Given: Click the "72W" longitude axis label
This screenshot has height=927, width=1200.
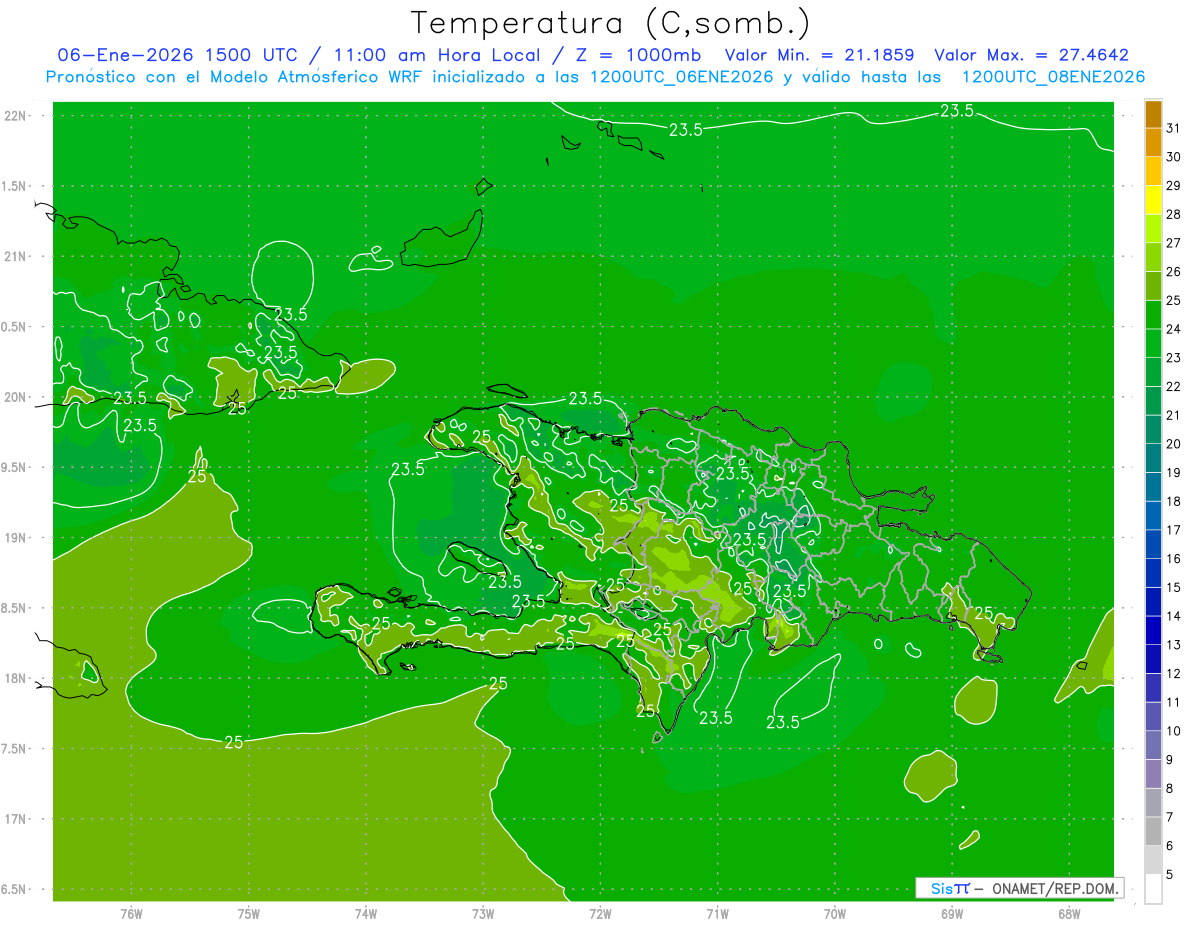Looking at the screenshot, I should pos(600,913).
